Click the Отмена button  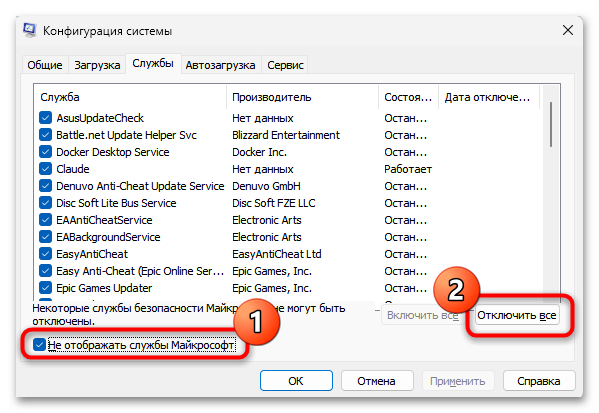coord(377,381)
